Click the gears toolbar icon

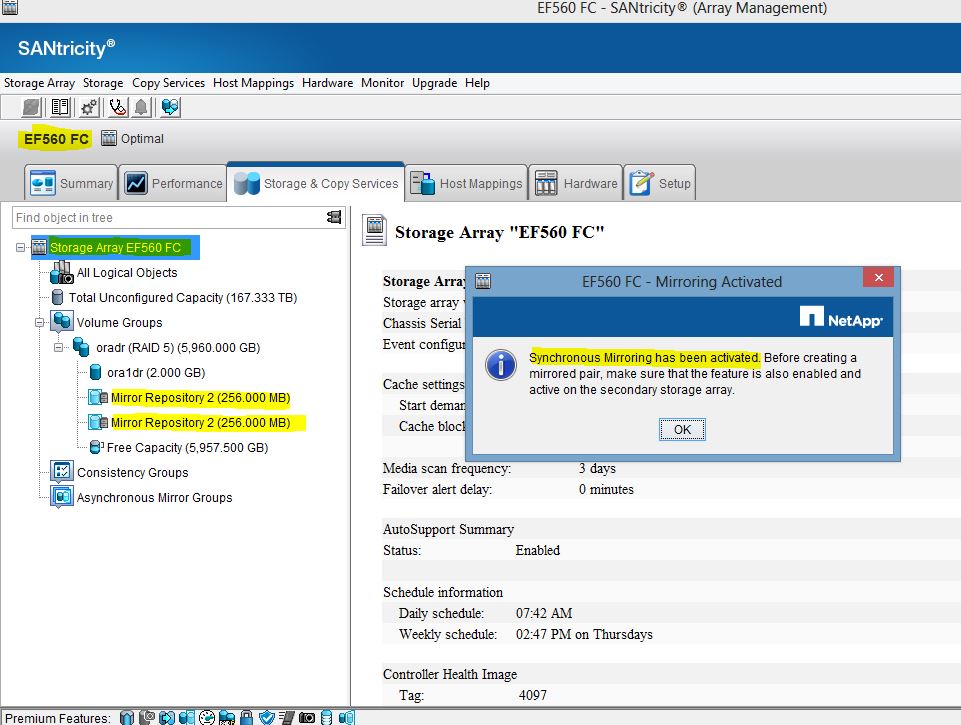pos(88,106)
